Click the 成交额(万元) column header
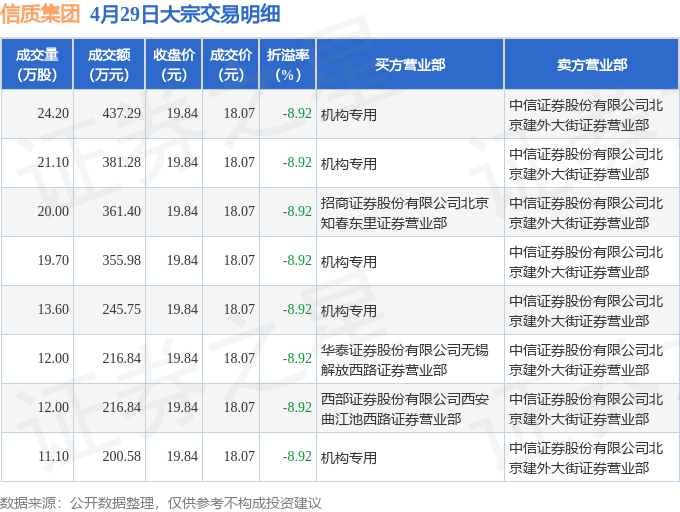The height and width of the screenshot is (512, 680). (109, 64)
